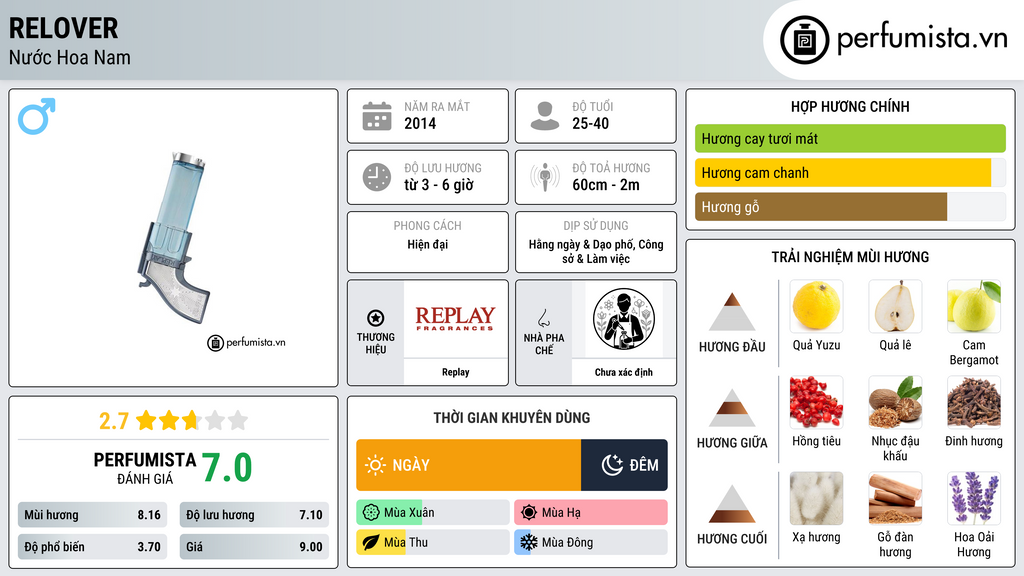Click the perfumista.vn bottle logo icon
This screenshot has width=1024, height=576.
pos(804,40)
